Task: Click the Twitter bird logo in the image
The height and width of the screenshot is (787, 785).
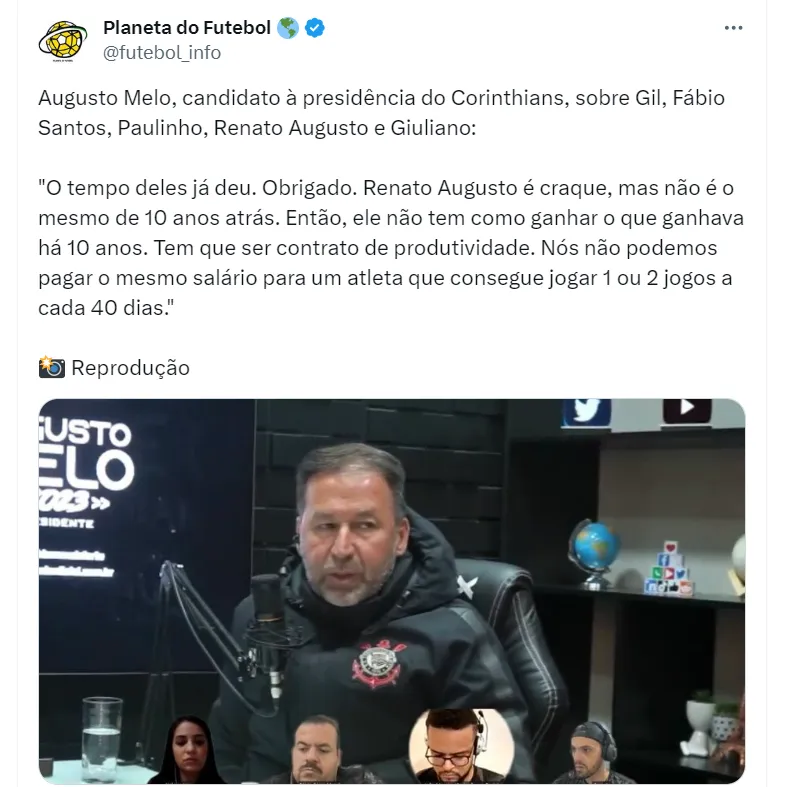Action: [586, 412]
